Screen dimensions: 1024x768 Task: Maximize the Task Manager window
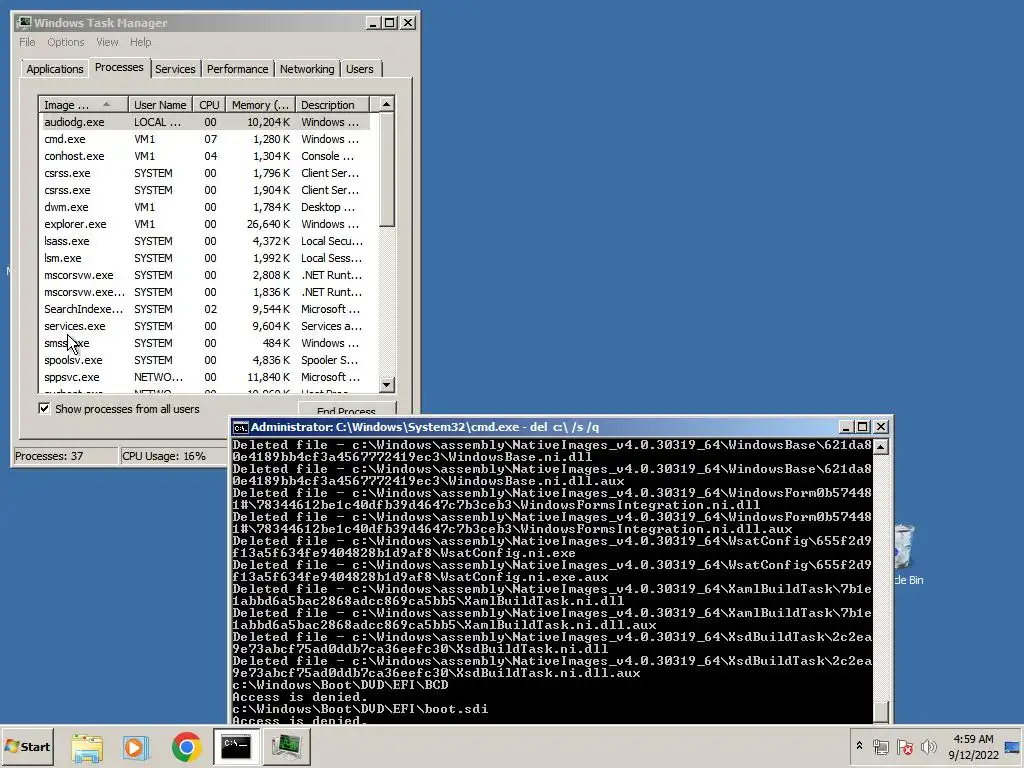(390, 23)
